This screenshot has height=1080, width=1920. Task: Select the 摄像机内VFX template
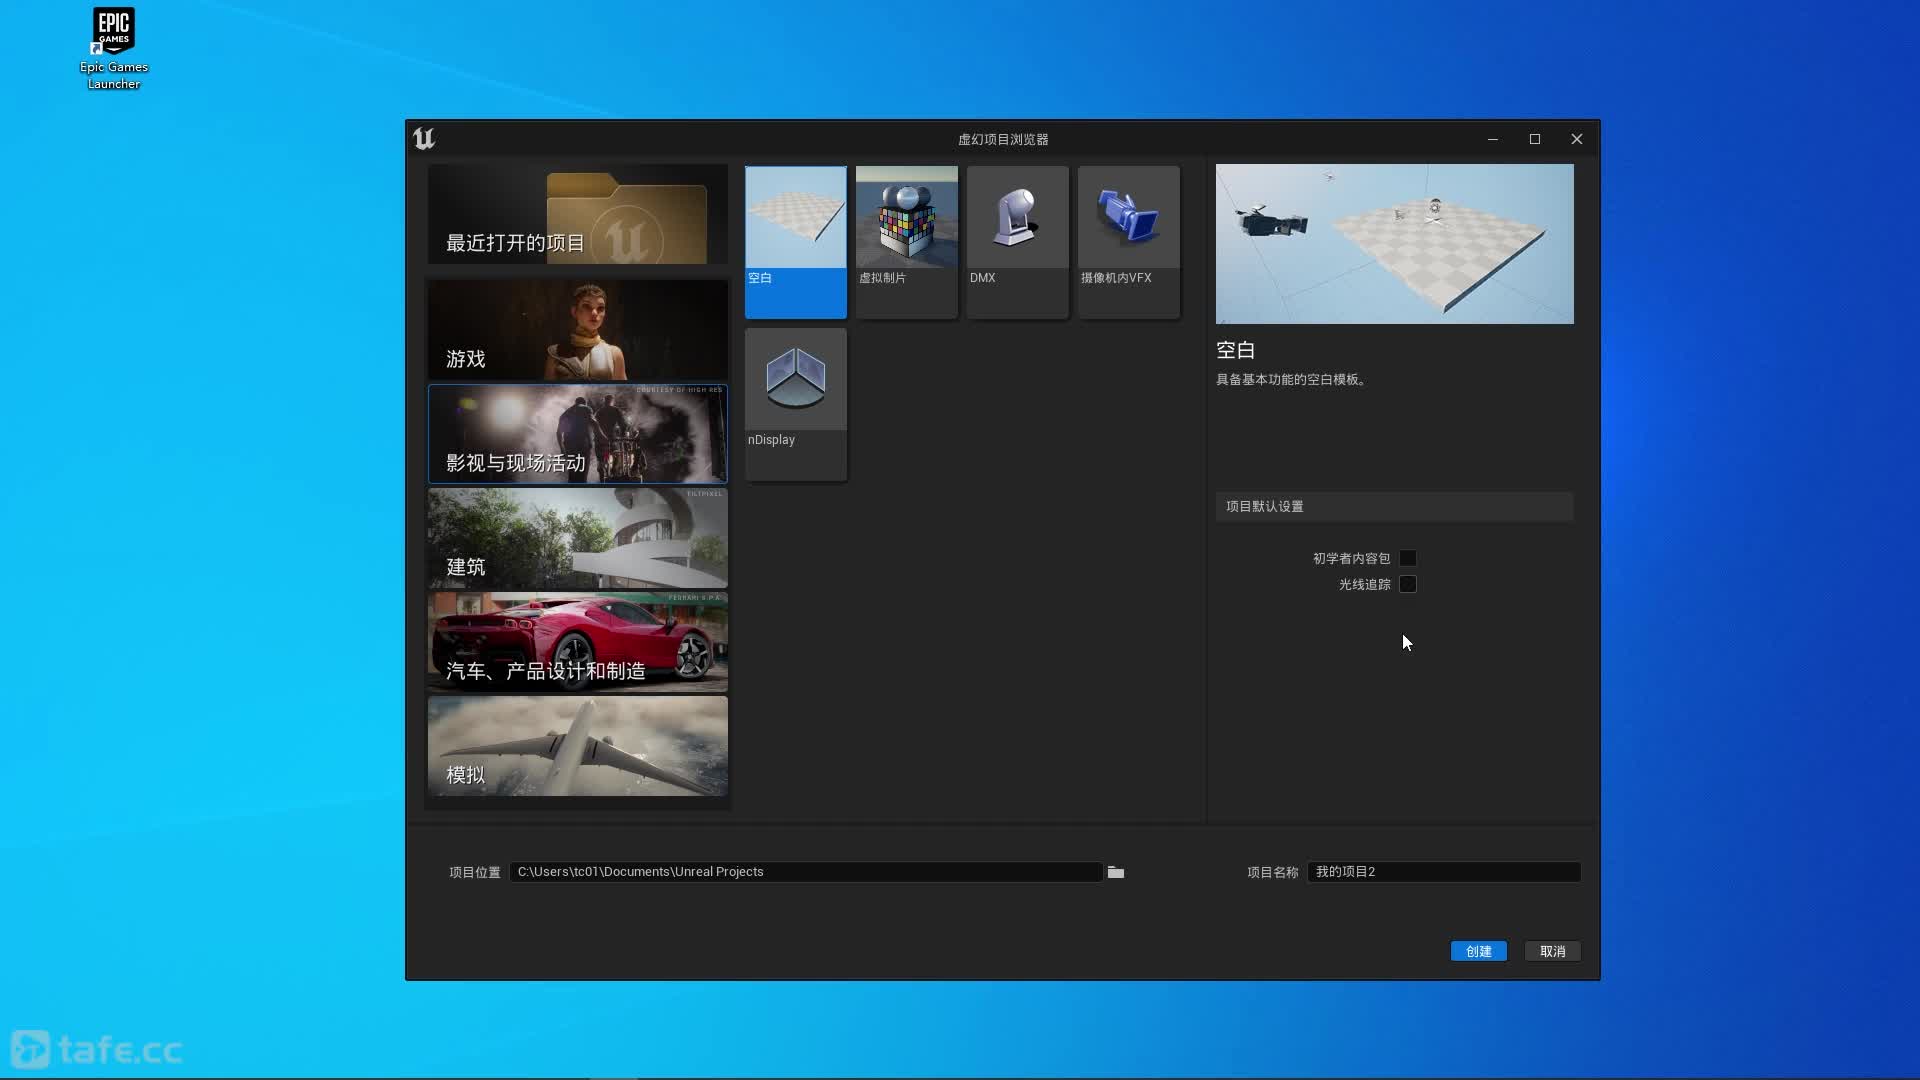[1129, 242]
